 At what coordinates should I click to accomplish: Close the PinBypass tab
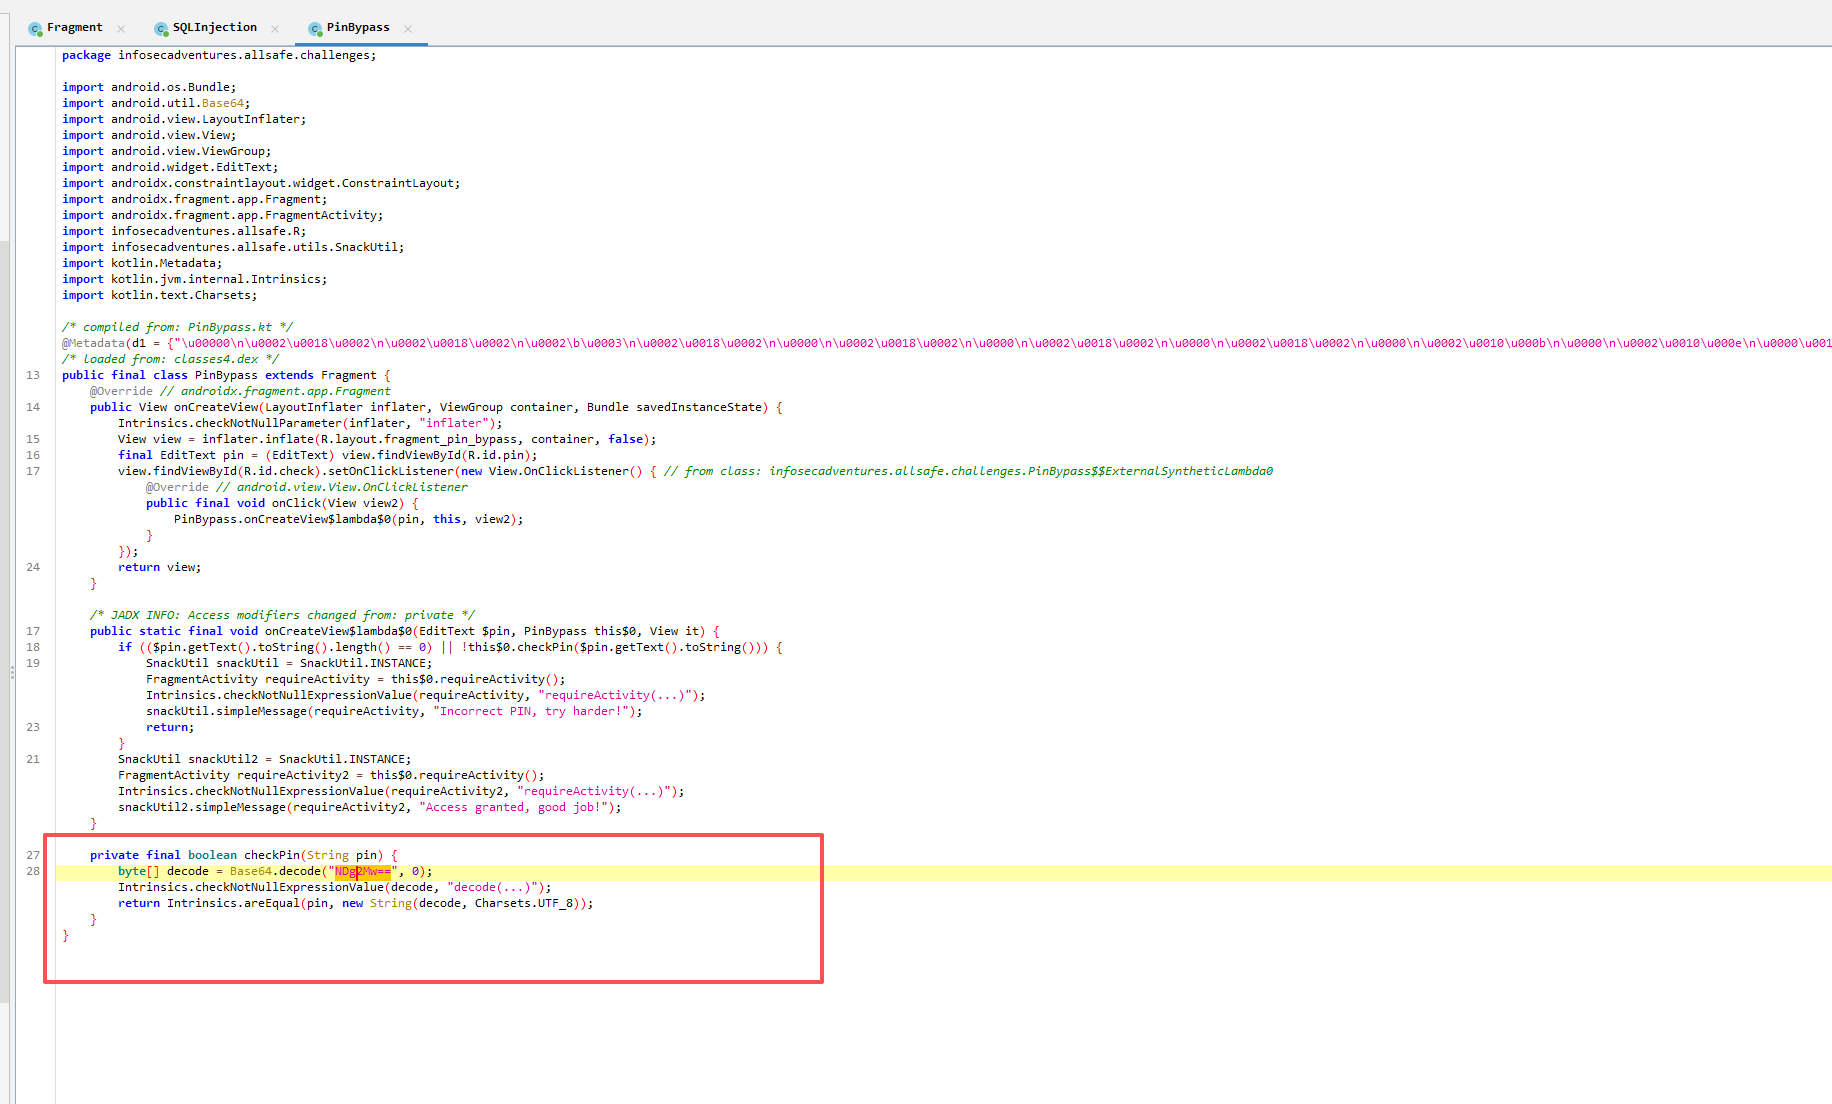(408, 29)
